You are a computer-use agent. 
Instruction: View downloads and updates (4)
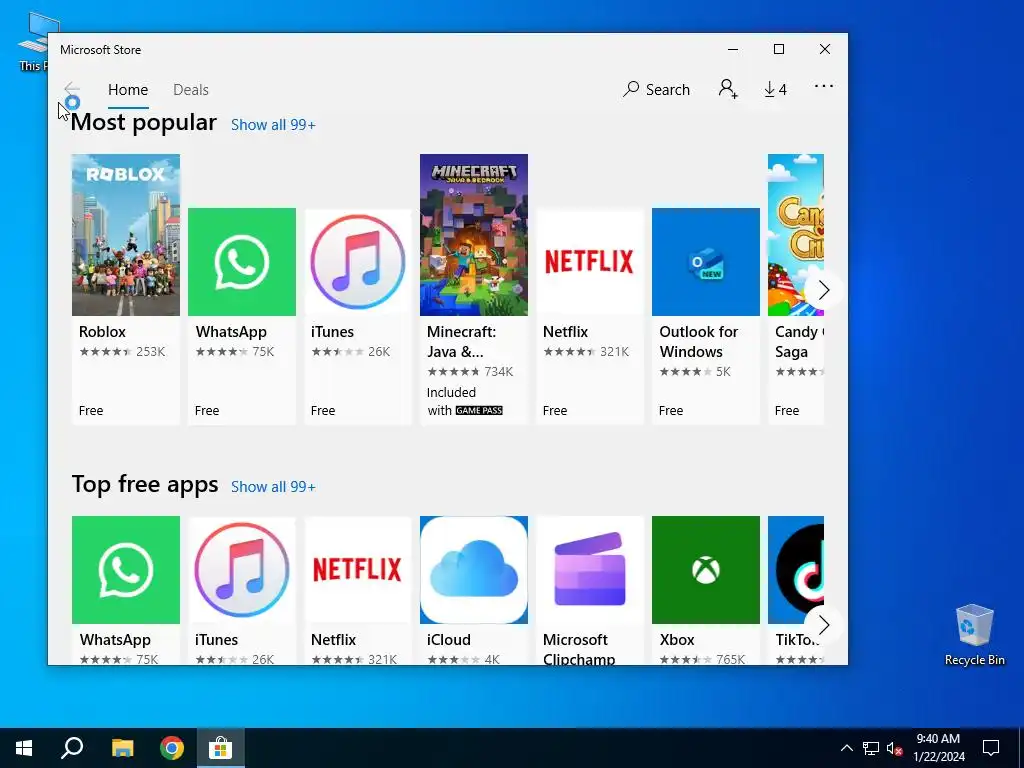[775, 89]
